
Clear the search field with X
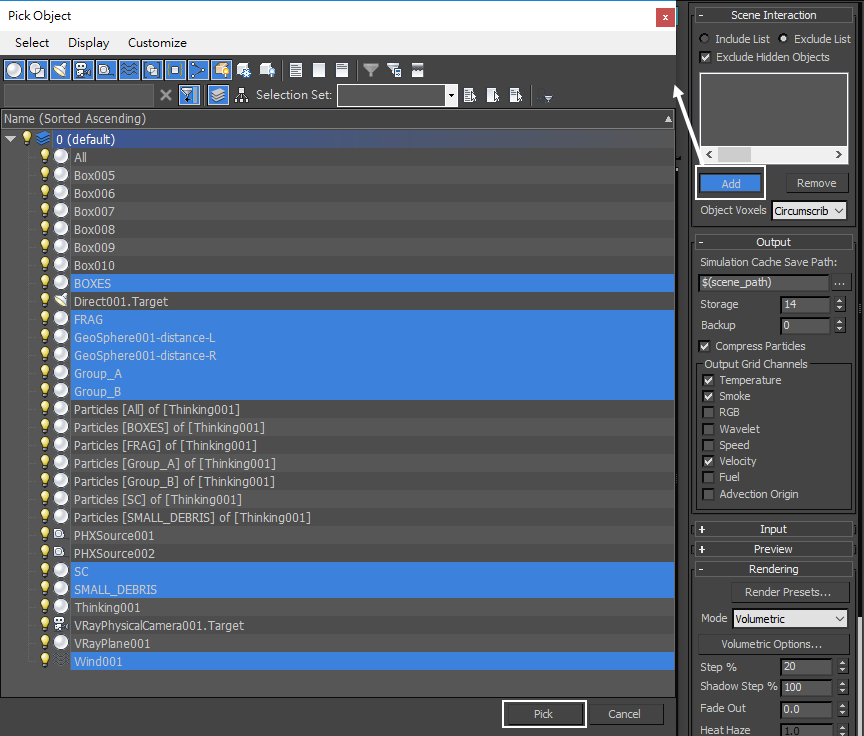[166, 95]
